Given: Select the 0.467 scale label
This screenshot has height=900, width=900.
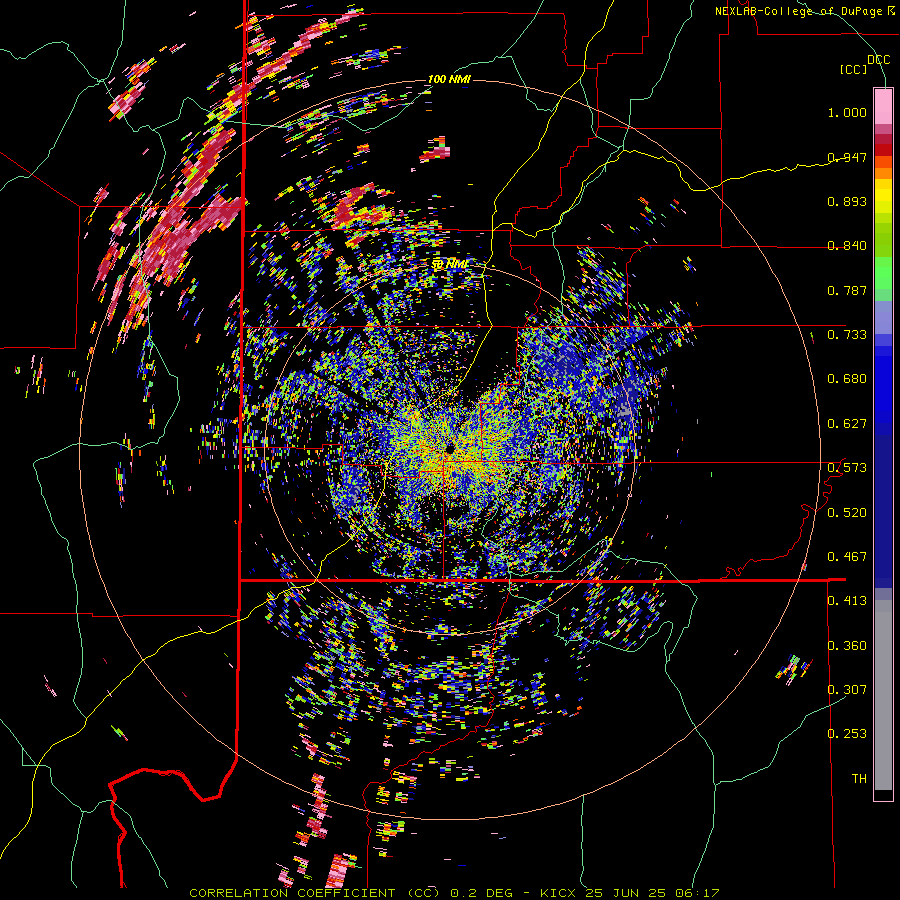Looking at the screenshot, I should point(847,557).
